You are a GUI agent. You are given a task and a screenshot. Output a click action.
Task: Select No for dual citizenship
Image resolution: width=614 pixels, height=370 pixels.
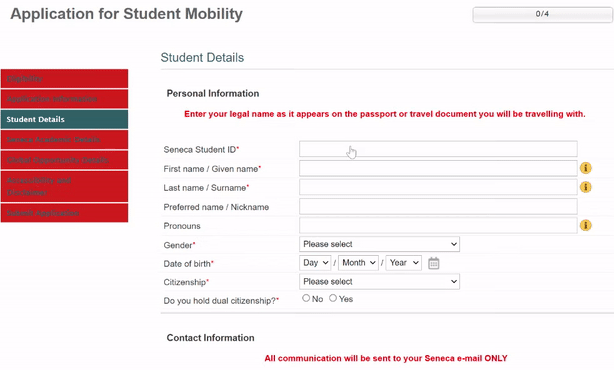[306, 298]
